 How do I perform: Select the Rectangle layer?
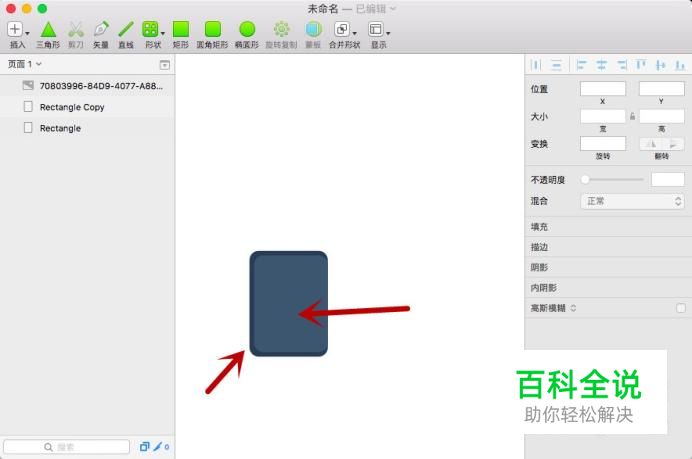(87, 128)
